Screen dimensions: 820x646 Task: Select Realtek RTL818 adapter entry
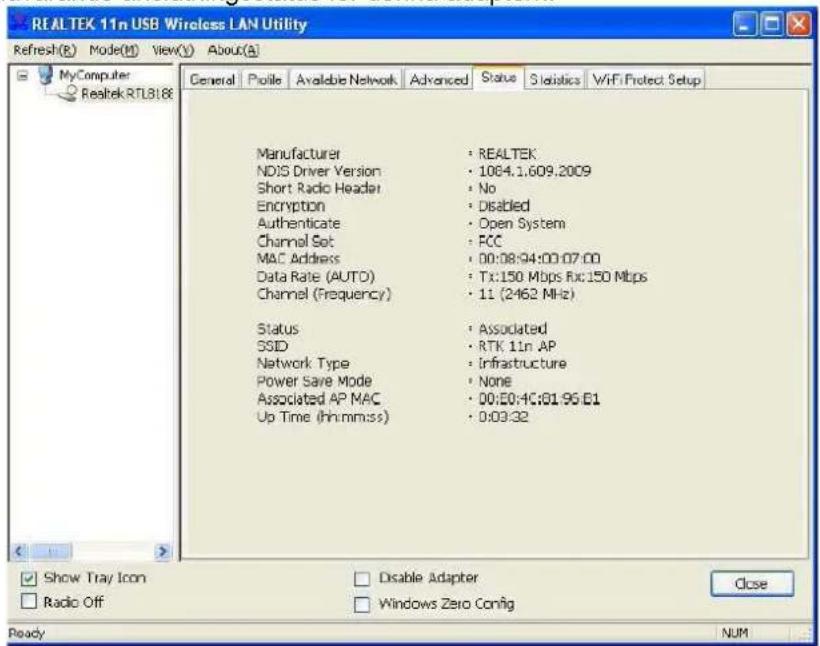pos(127,94)
